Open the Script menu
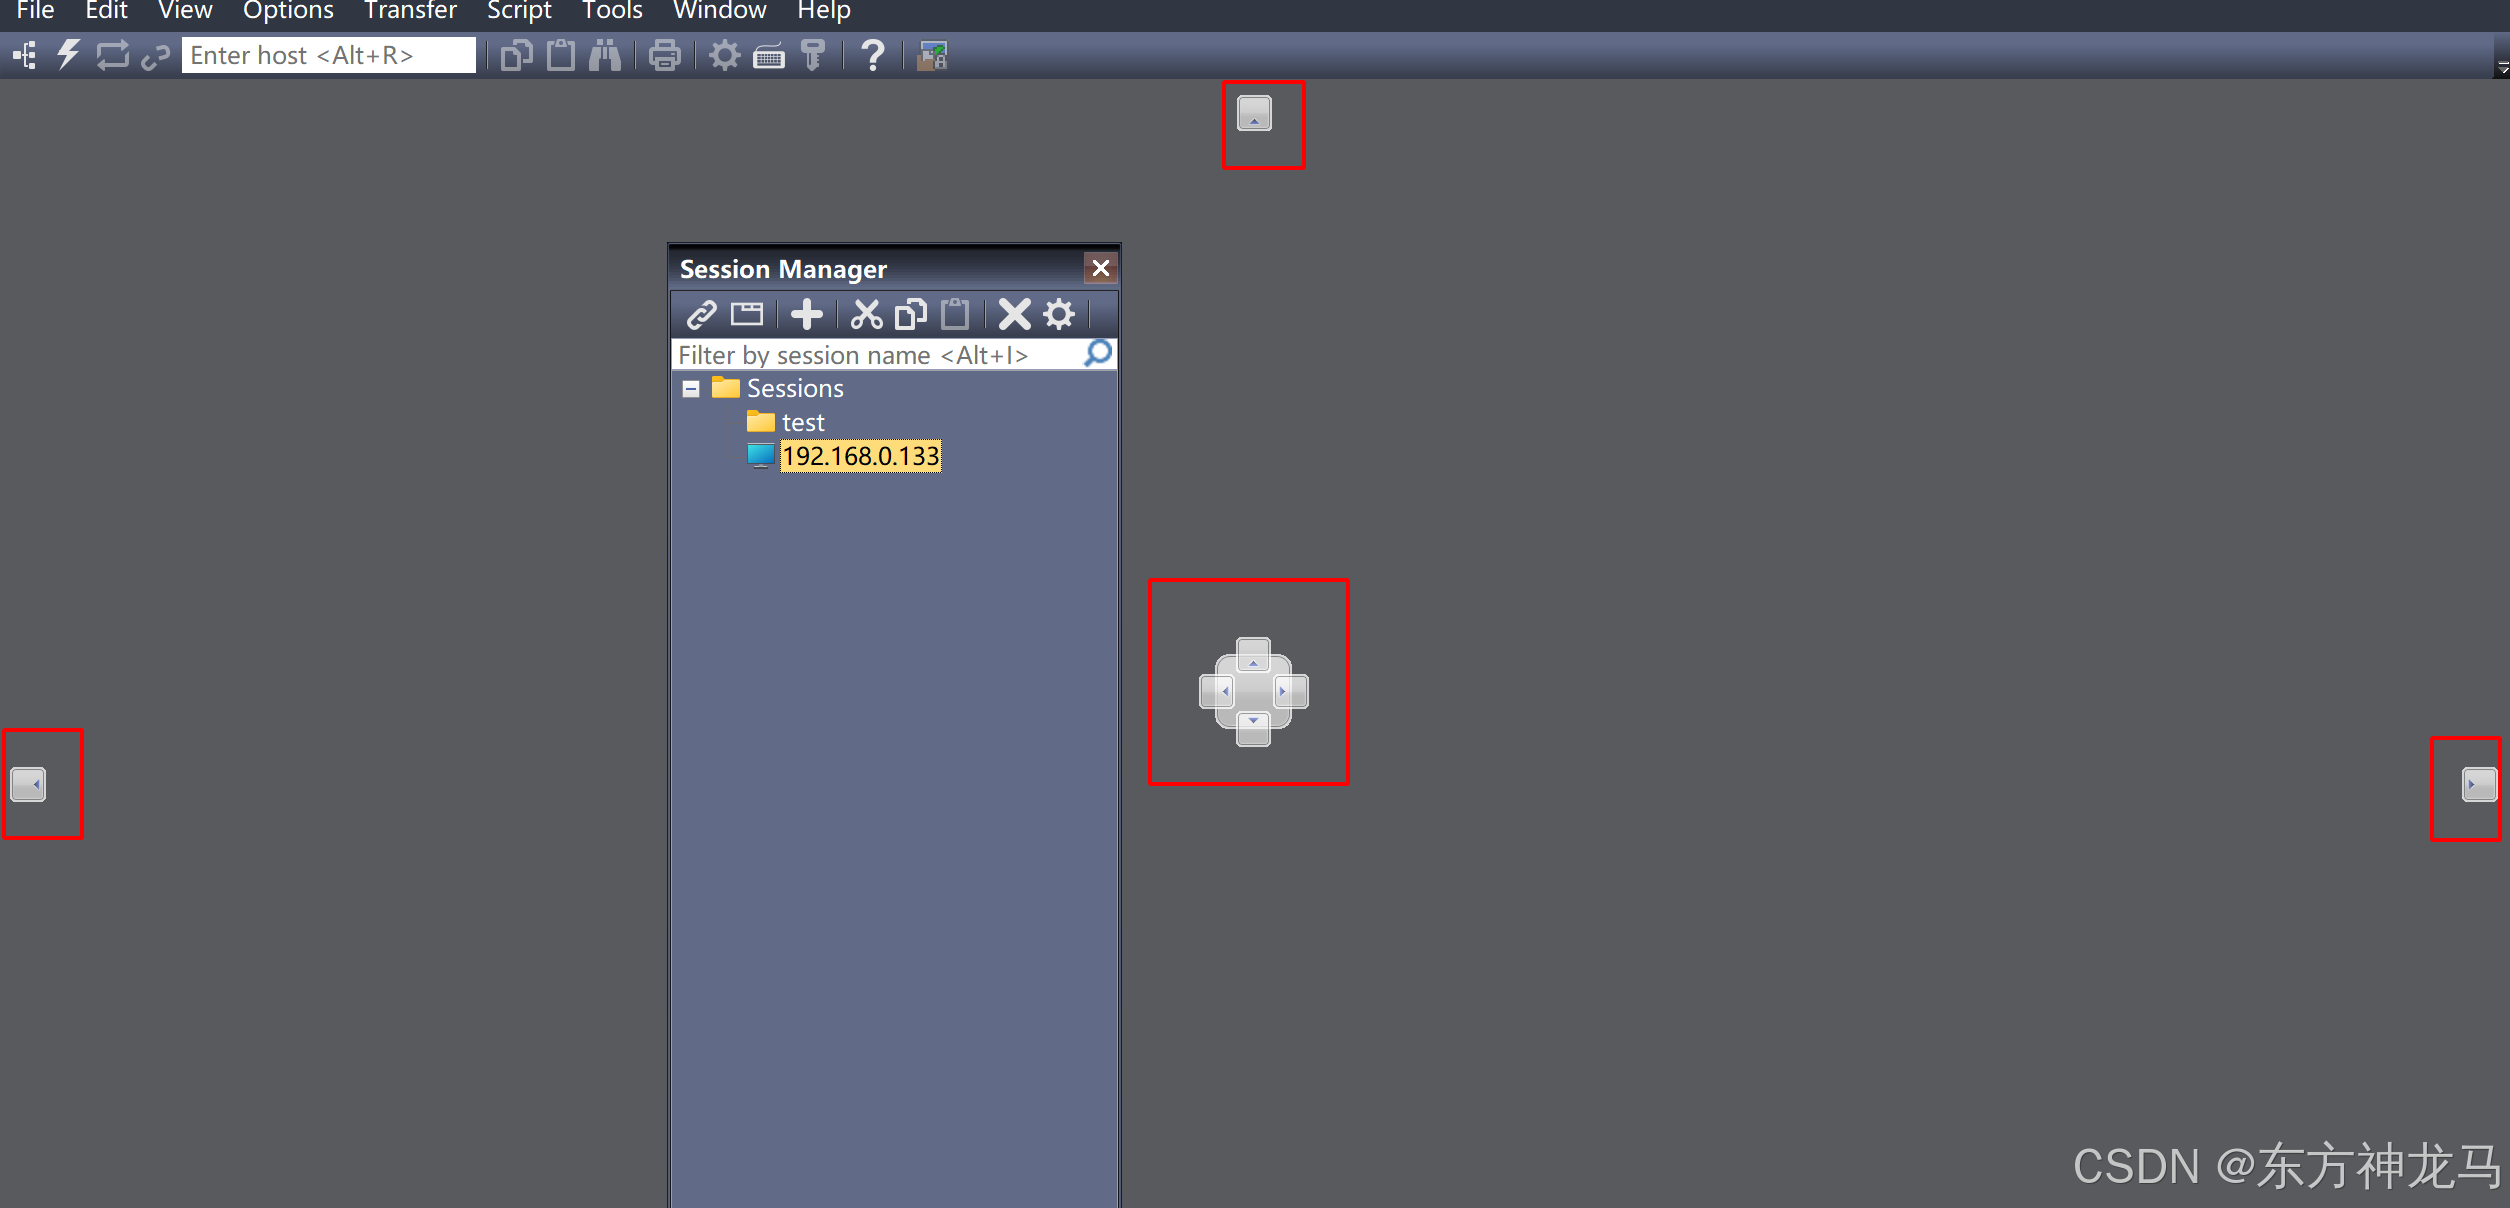This screenshot has width=2510, height=1208. click(x=519, y=11)
